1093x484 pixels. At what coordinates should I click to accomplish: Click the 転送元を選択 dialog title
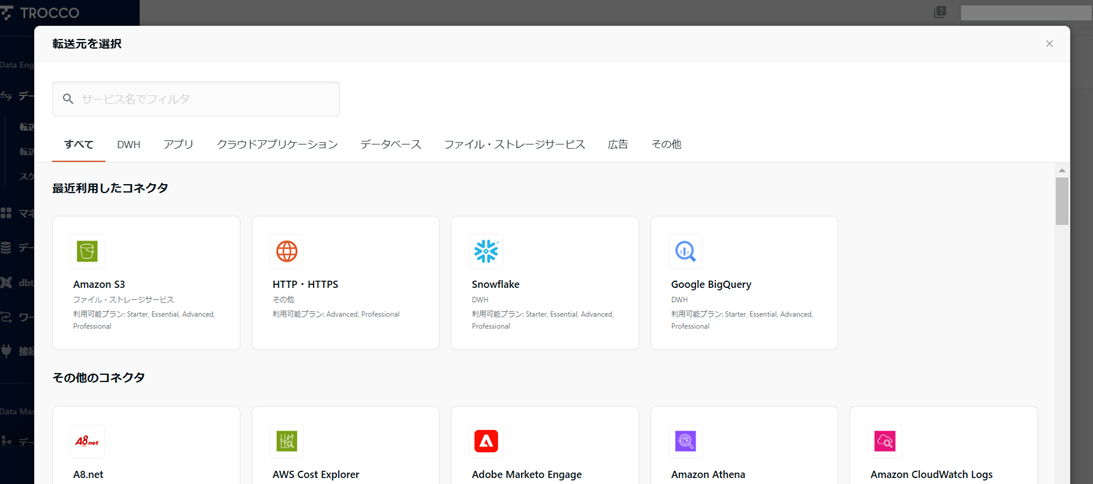click(x=87, y=44)
